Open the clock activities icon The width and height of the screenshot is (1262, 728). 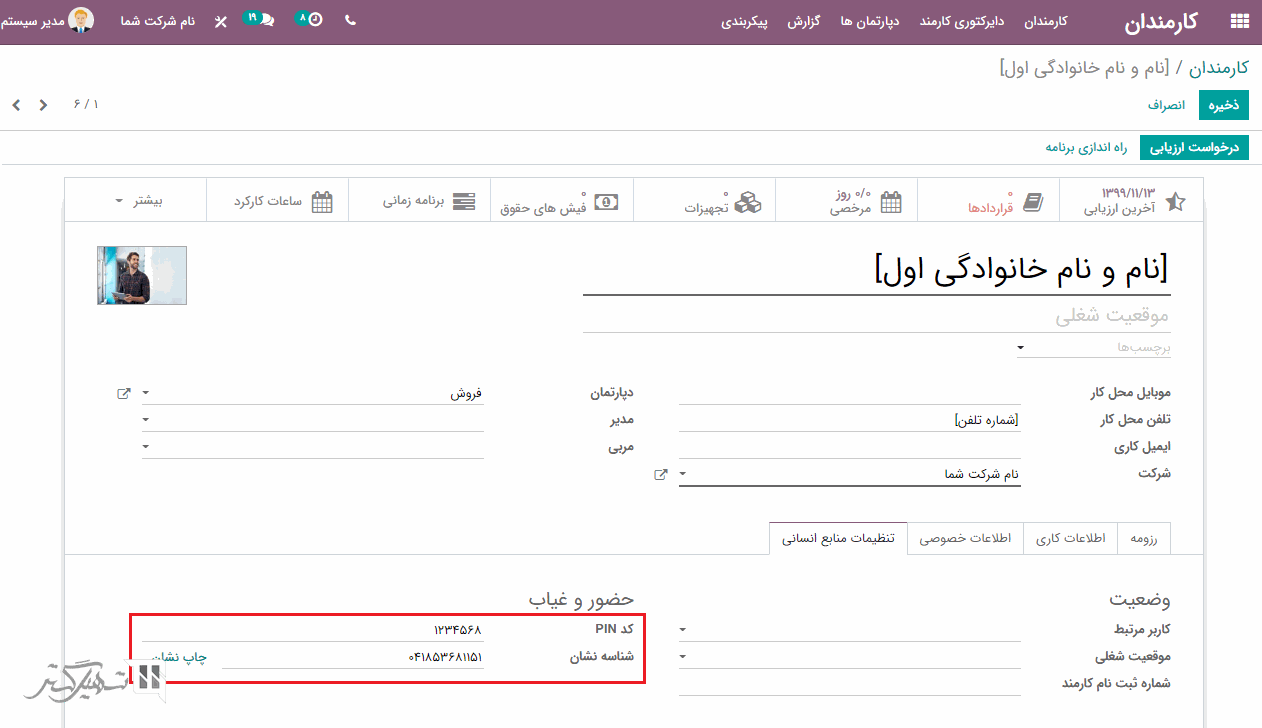click(314, 20)
